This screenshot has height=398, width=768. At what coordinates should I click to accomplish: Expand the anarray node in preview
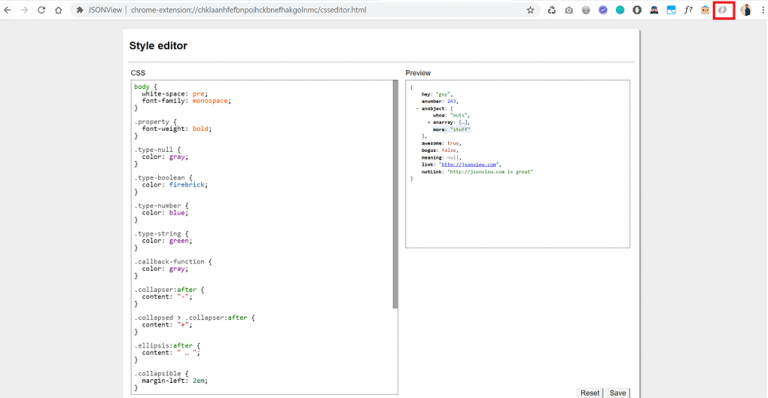coord(429,122)
